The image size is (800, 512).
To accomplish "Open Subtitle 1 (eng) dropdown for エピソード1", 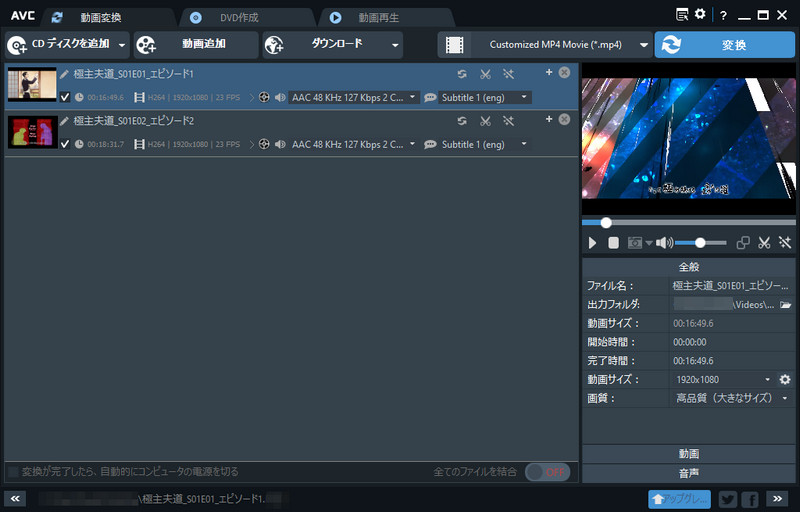I will click(x=485, y=97).
